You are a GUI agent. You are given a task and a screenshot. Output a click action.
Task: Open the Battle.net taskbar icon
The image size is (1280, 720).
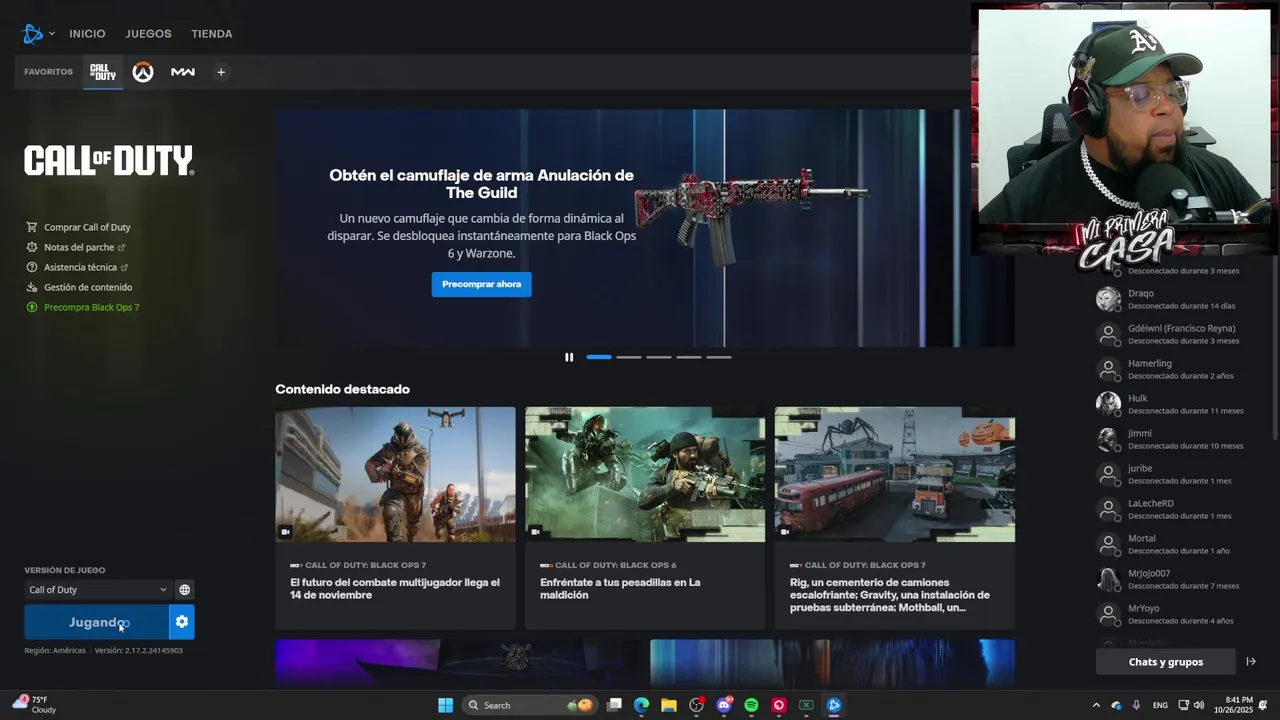(x=834, y=705)
